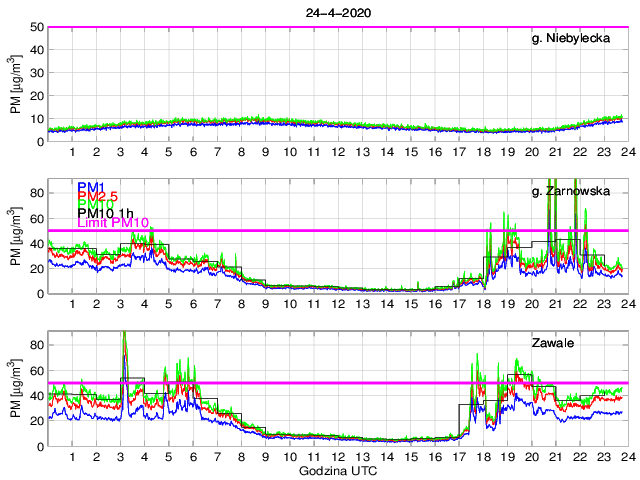Click the Zawale station label
Screen dimensions: 640x480
click(x=597, y=343)
